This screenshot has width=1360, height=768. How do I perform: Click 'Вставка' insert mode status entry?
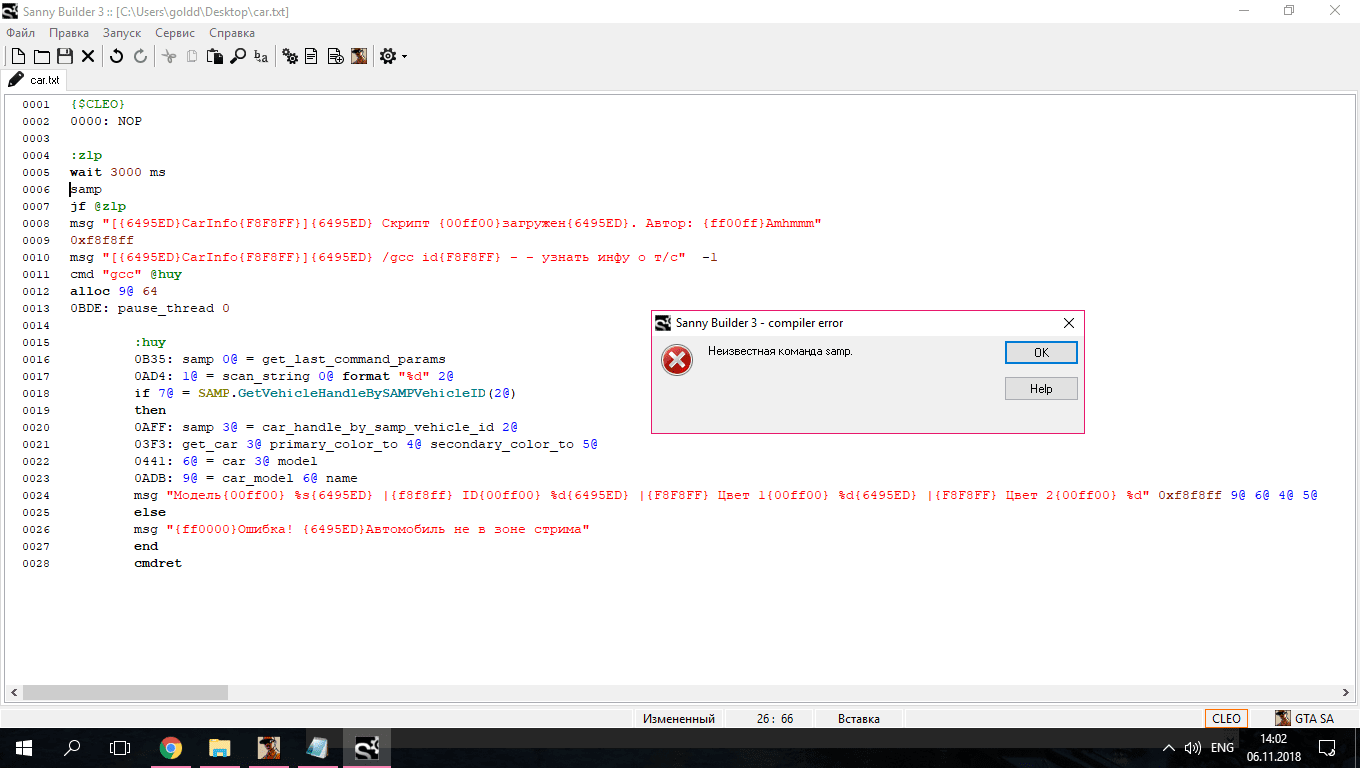point(858,718)
